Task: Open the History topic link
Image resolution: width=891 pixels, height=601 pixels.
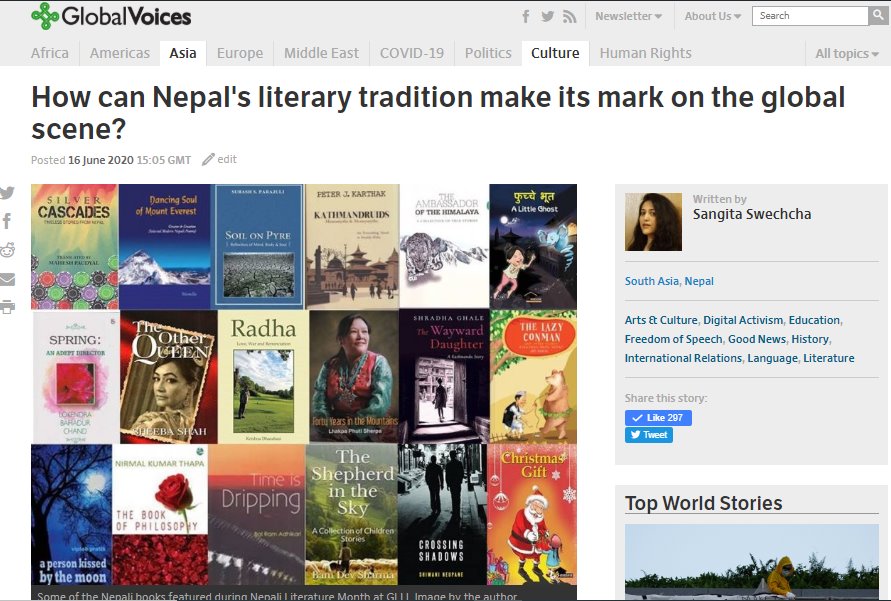Action: coord(810,339)
